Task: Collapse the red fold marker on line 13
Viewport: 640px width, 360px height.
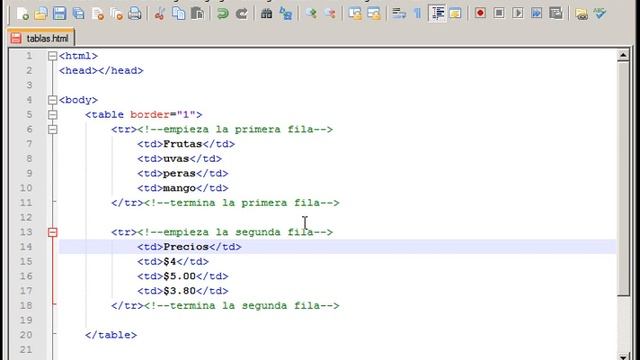Action: tap(53, 232)
